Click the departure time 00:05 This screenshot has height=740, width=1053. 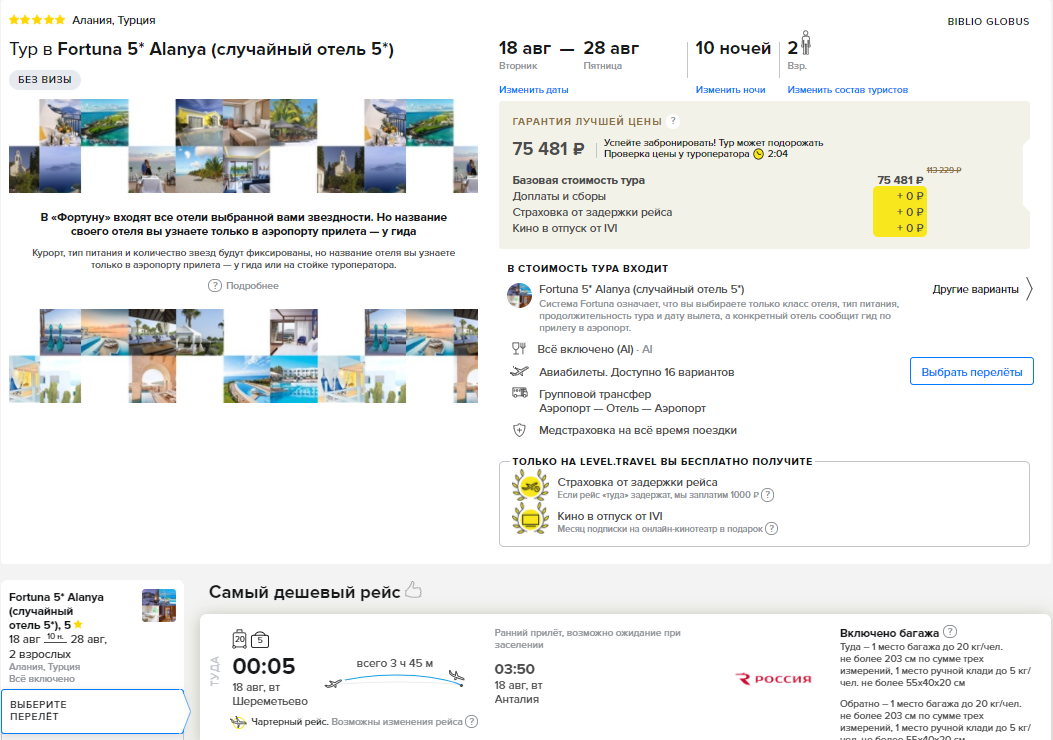pos(264,666)
